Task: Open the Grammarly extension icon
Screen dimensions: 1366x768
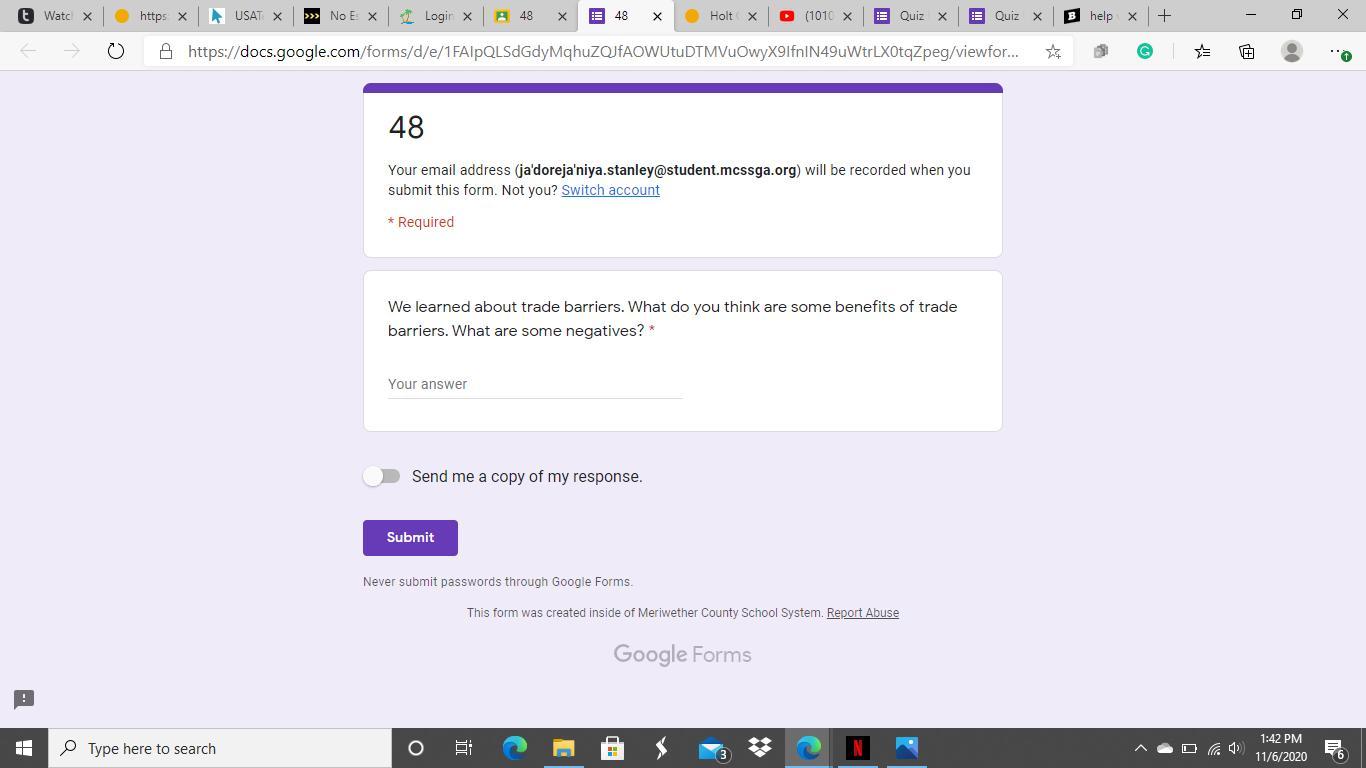Action: [x=1145, y=51]
